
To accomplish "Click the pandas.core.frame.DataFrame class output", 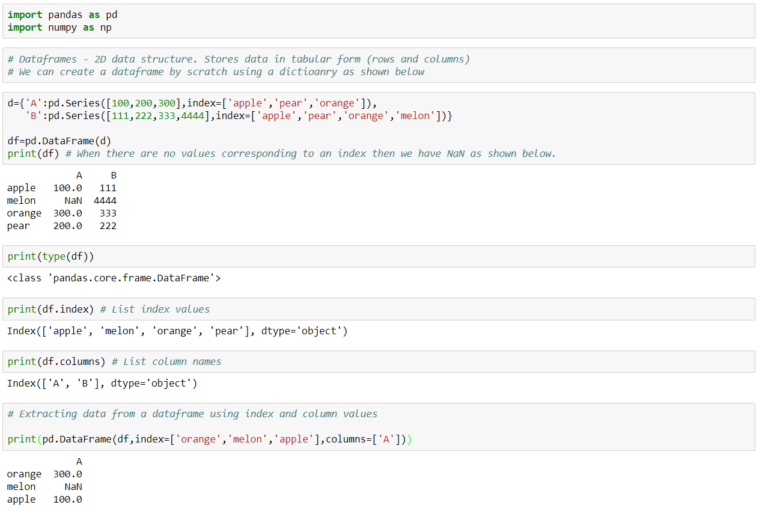I will coord(113,278).
